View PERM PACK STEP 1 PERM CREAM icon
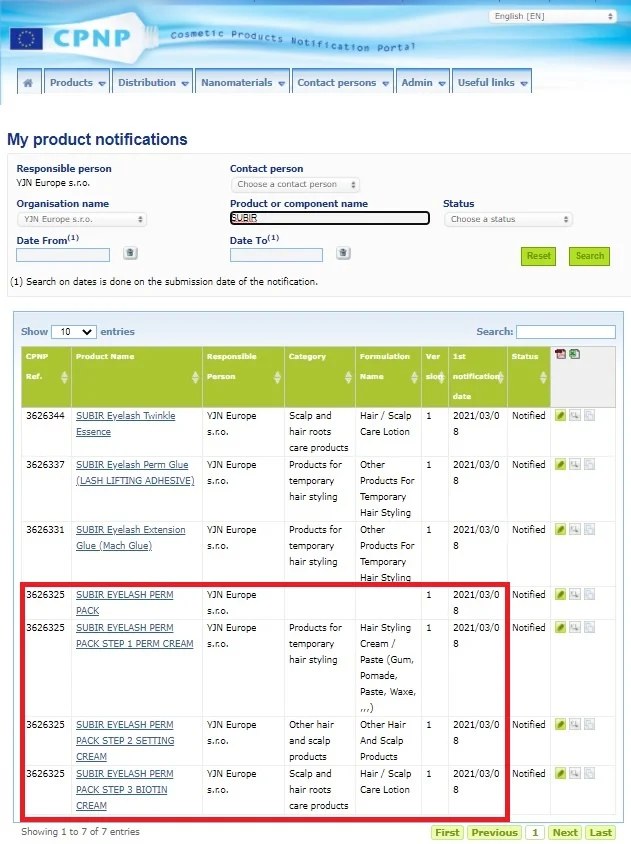Viewport: 631px width, 844px height. pyautogui.click(x=575, y=628)
